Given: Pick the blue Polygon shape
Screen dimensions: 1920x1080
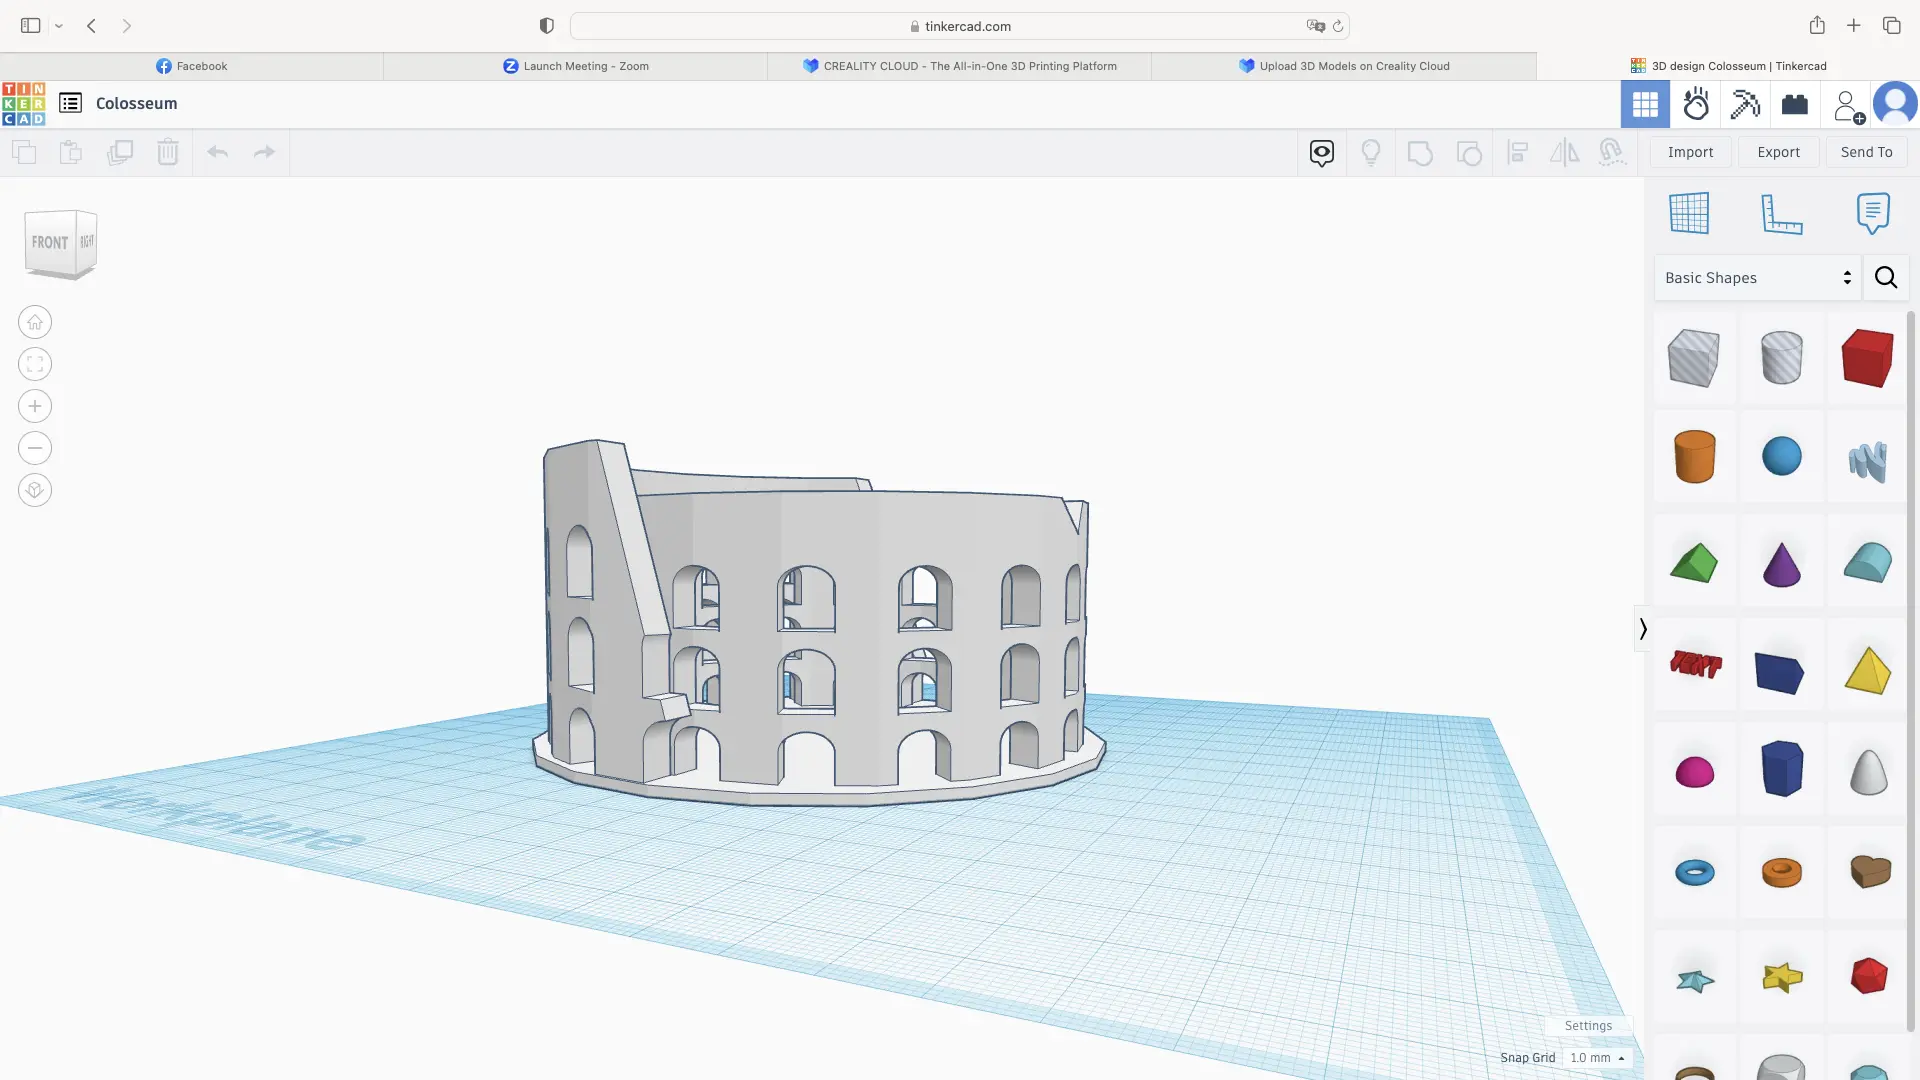Looking at the screenshot, I should pos(1781,768).
